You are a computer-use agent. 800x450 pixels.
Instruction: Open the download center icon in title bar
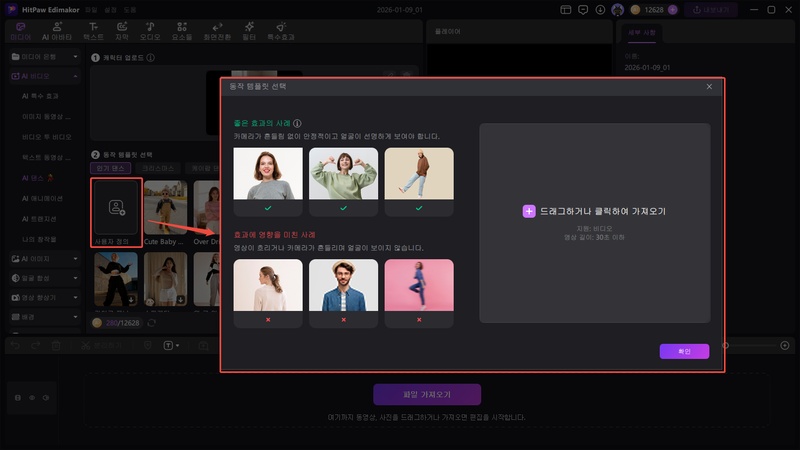click(x=600, y=10)
